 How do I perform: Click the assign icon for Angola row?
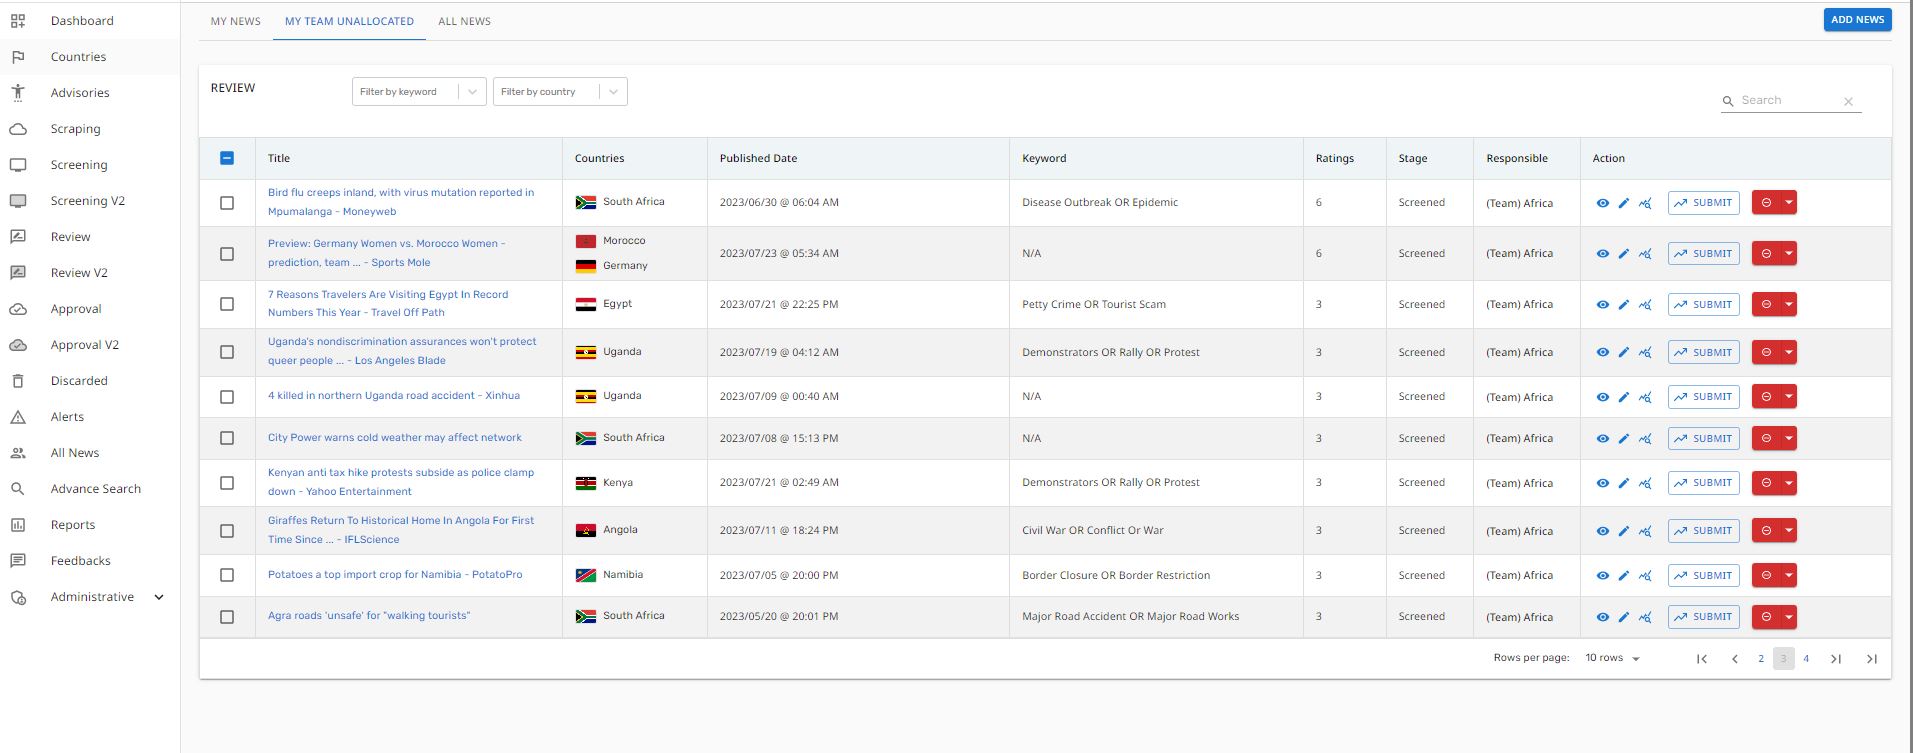1645,531
